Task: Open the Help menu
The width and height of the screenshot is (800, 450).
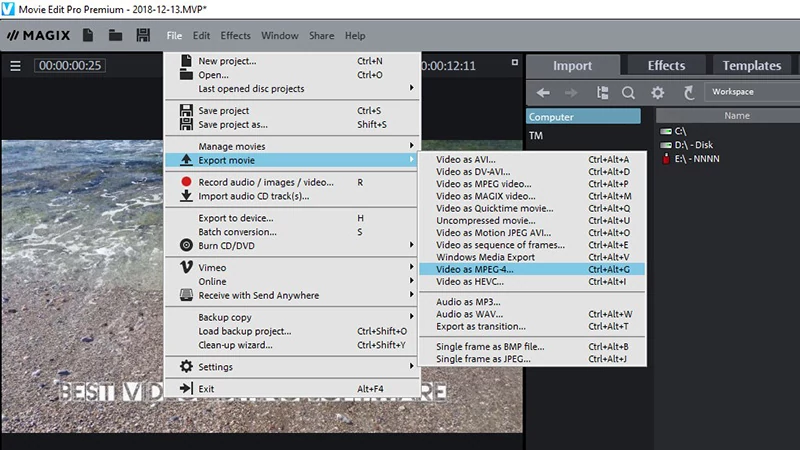Action: coord(355,36)
